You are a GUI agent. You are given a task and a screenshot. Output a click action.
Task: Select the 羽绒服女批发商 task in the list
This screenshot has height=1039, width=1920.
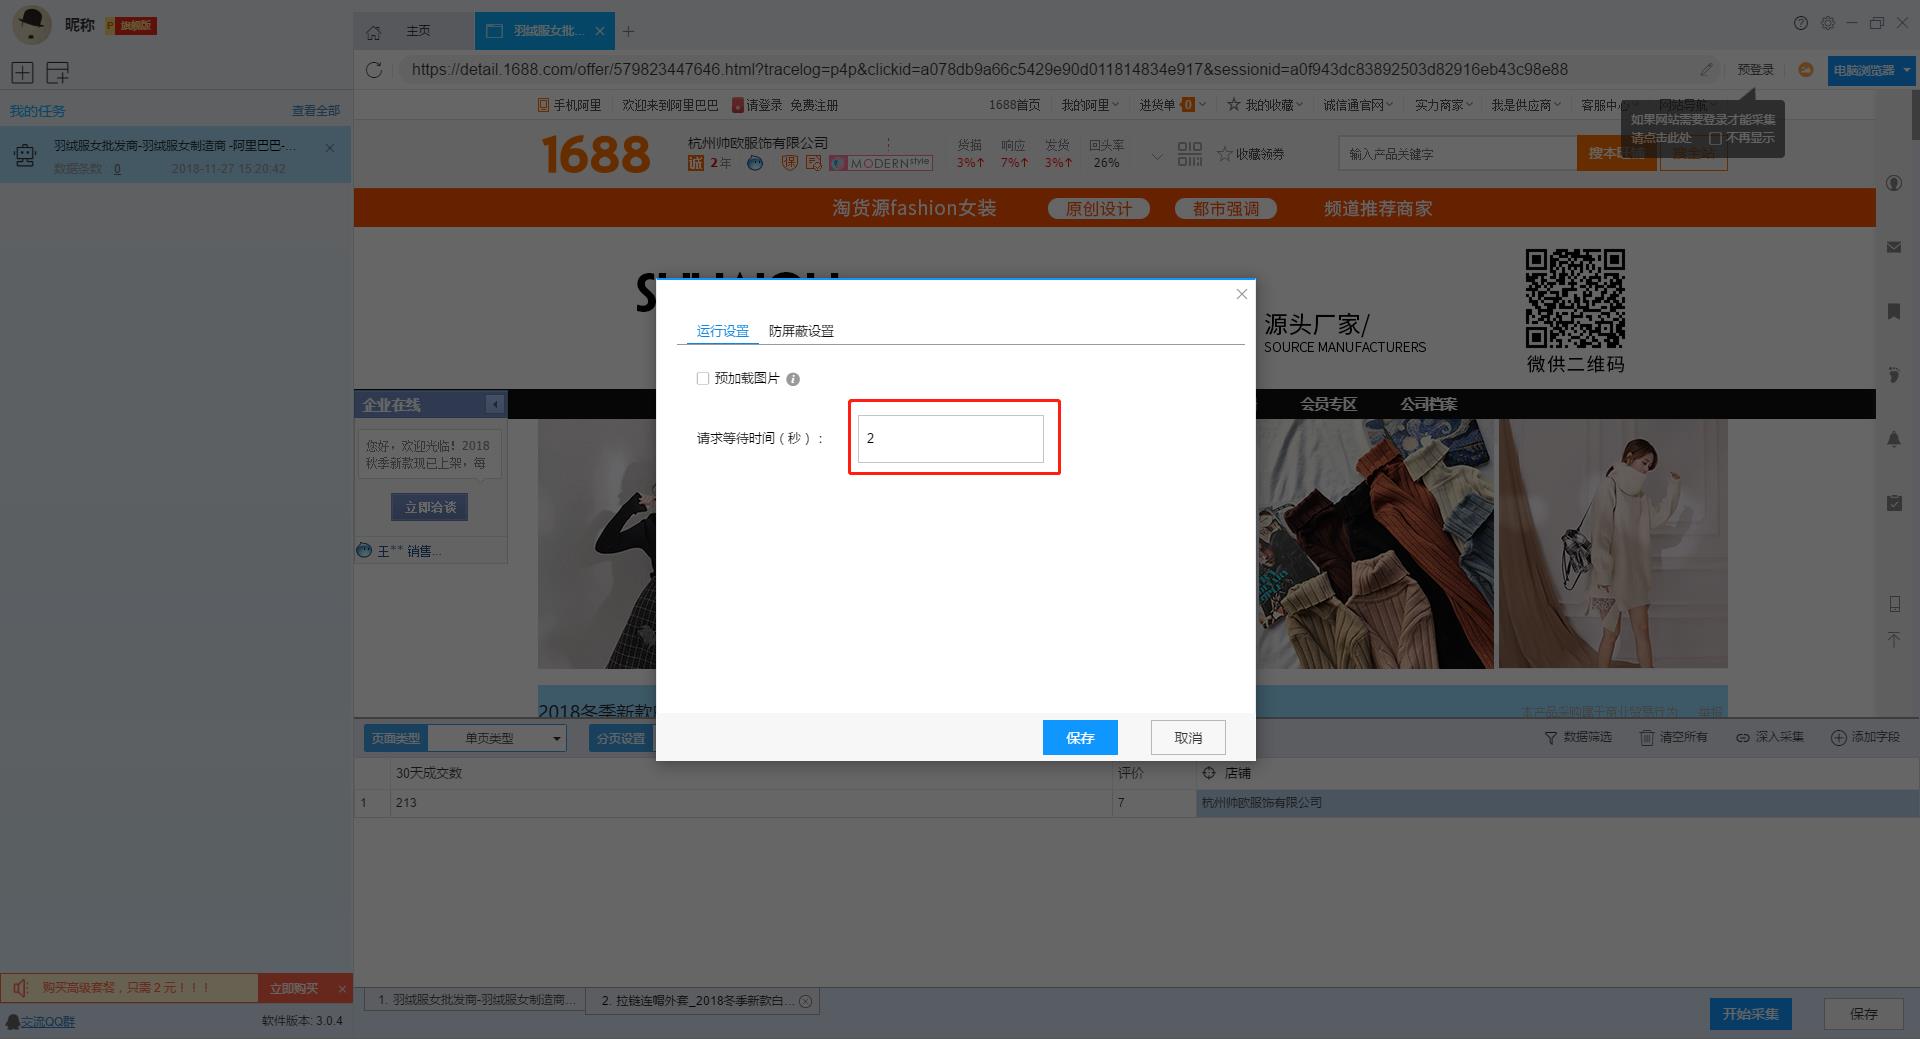[x=175, y=154]
